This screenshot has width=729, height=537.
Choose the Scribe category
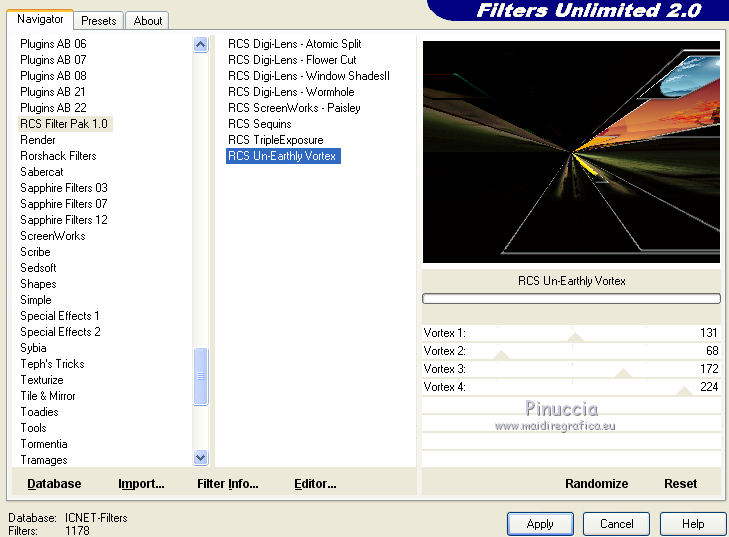(x=35, y=252)
